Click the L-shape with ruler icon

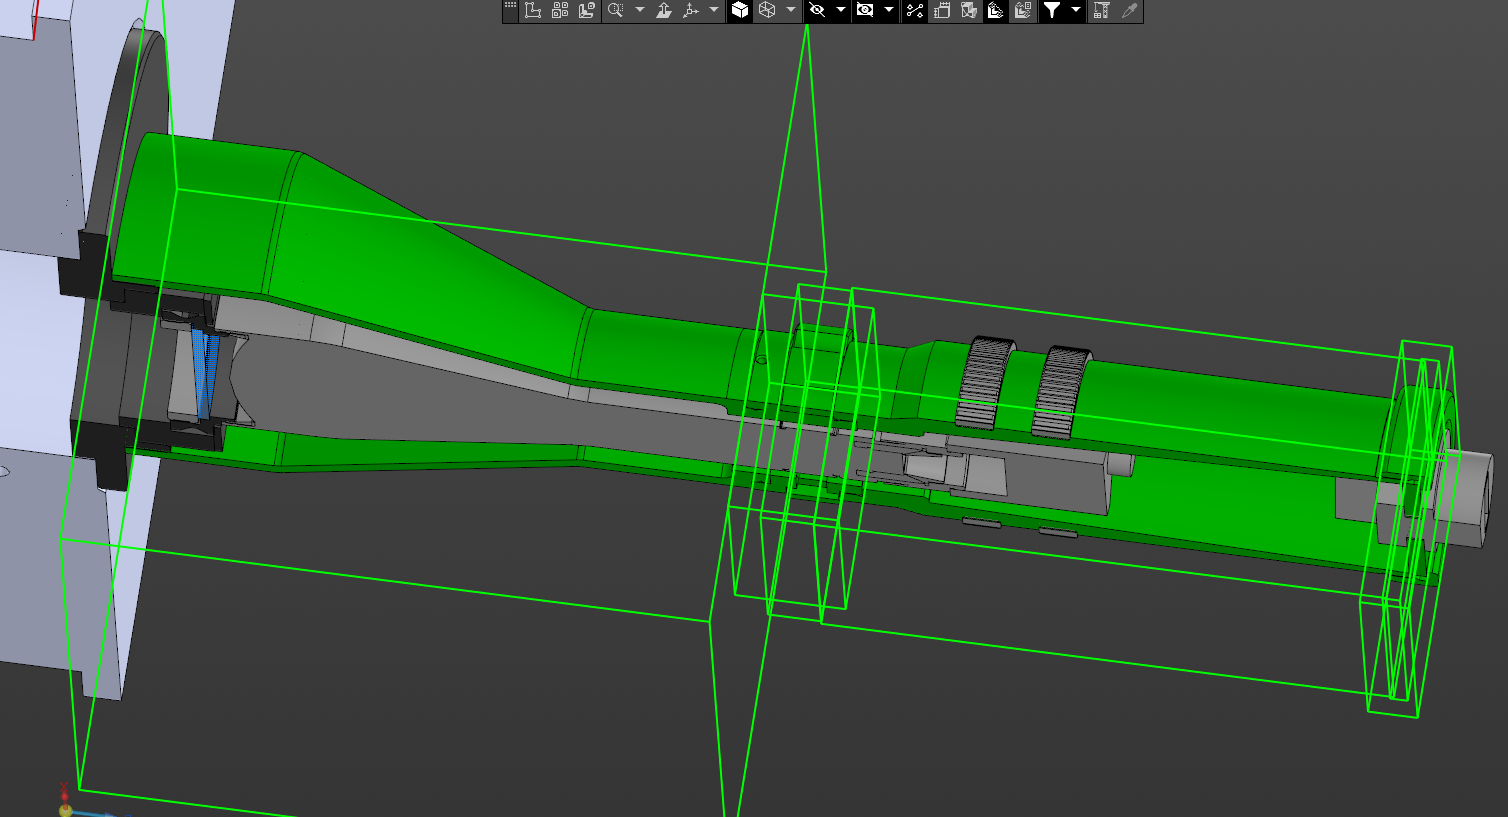pos(996,10)
